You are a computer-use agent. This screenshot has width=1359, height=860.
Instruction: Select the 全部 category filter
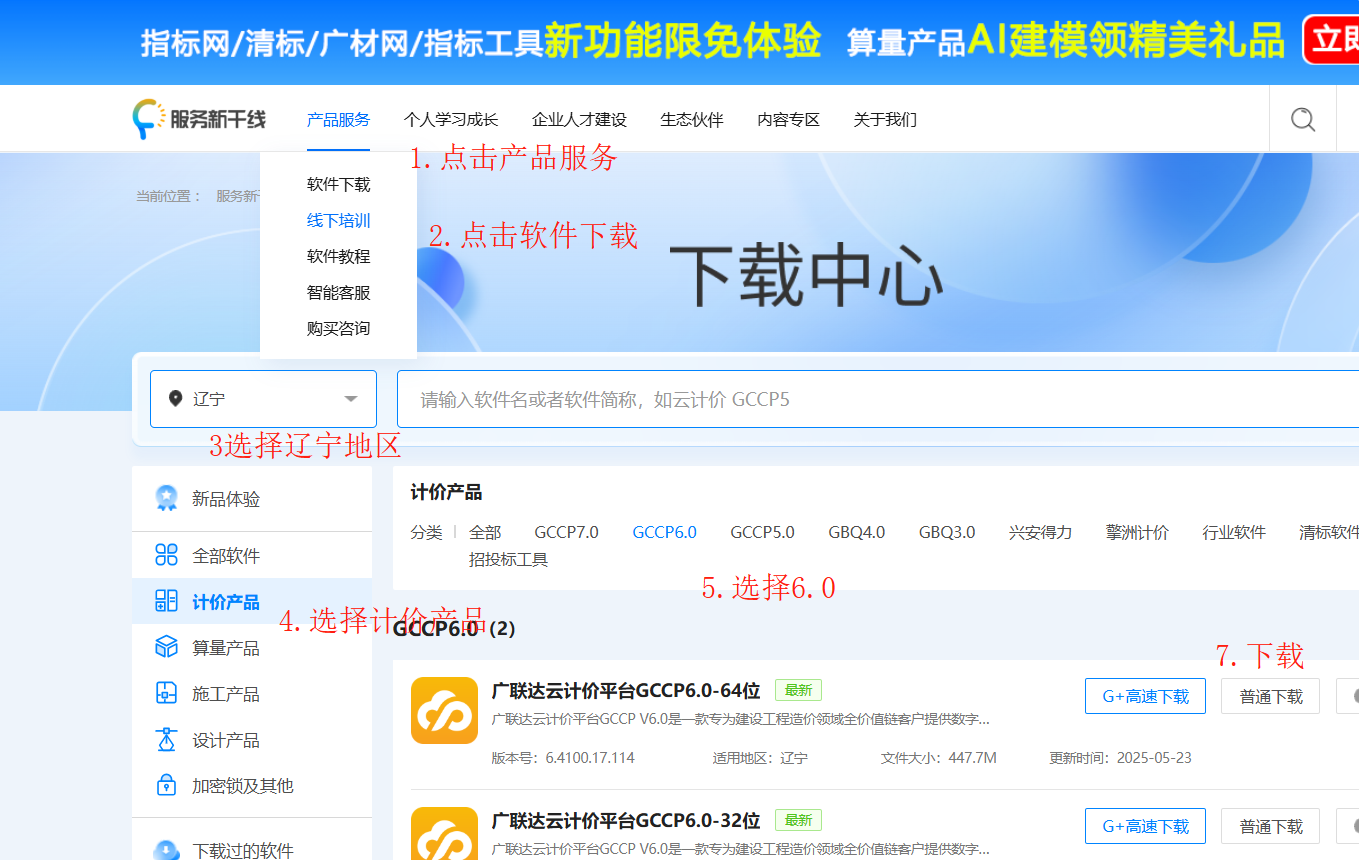point(485,532)
